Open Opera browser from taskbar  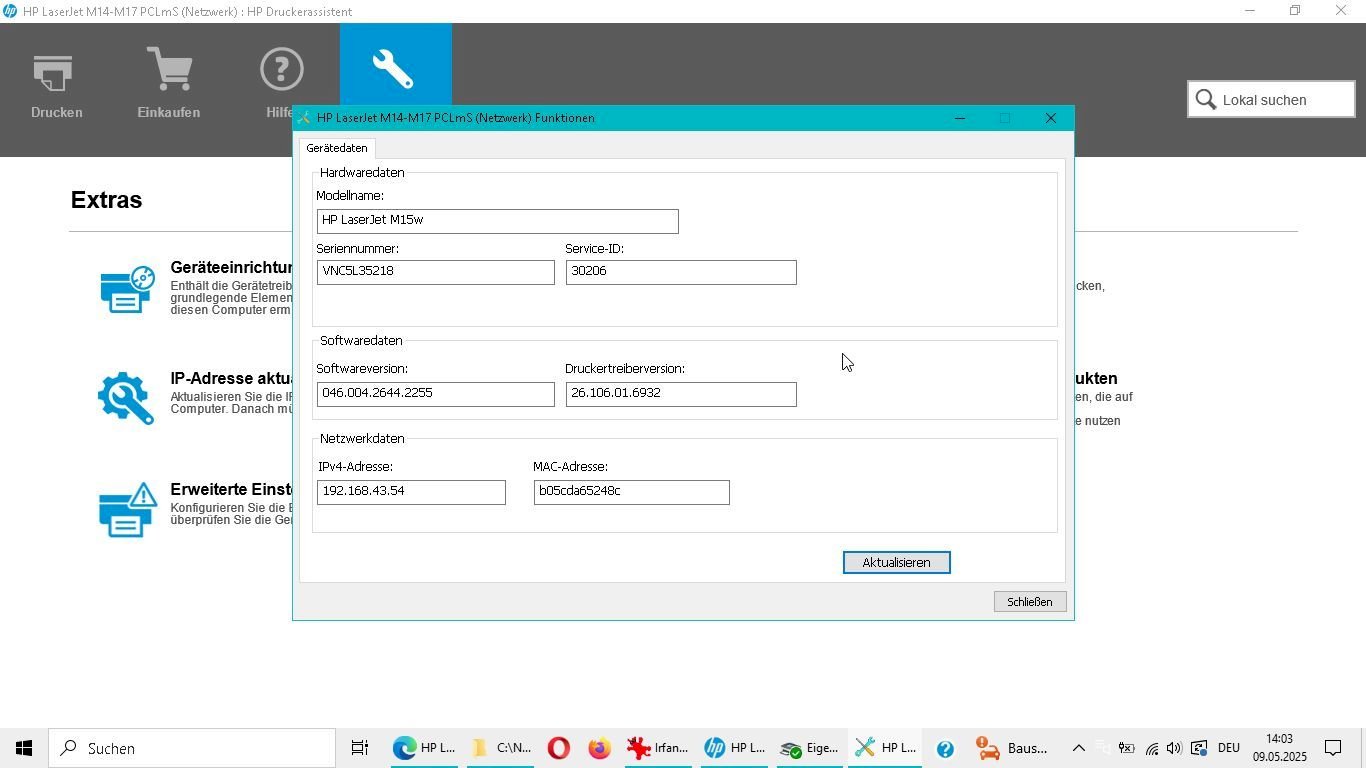(x=559, y=748)
